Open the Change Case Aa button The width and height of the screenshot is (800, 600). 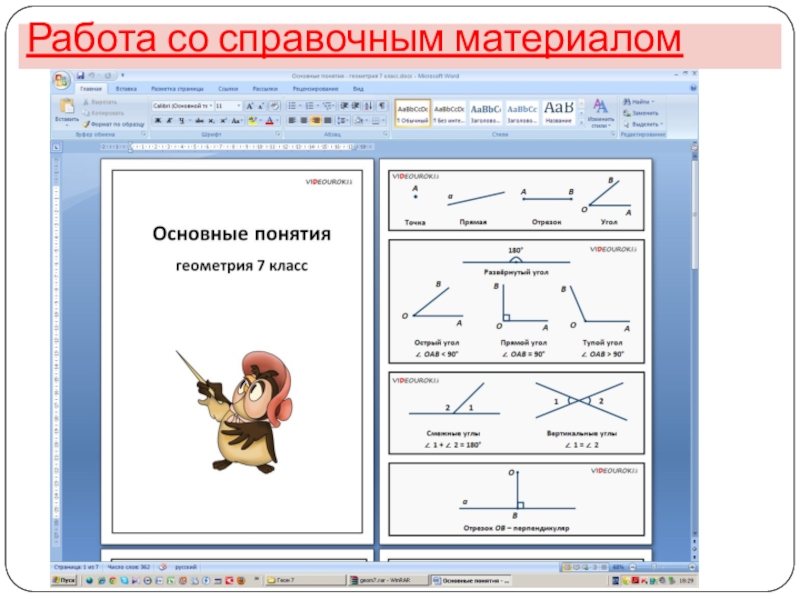pyautogui.click(x=236, y=121)
